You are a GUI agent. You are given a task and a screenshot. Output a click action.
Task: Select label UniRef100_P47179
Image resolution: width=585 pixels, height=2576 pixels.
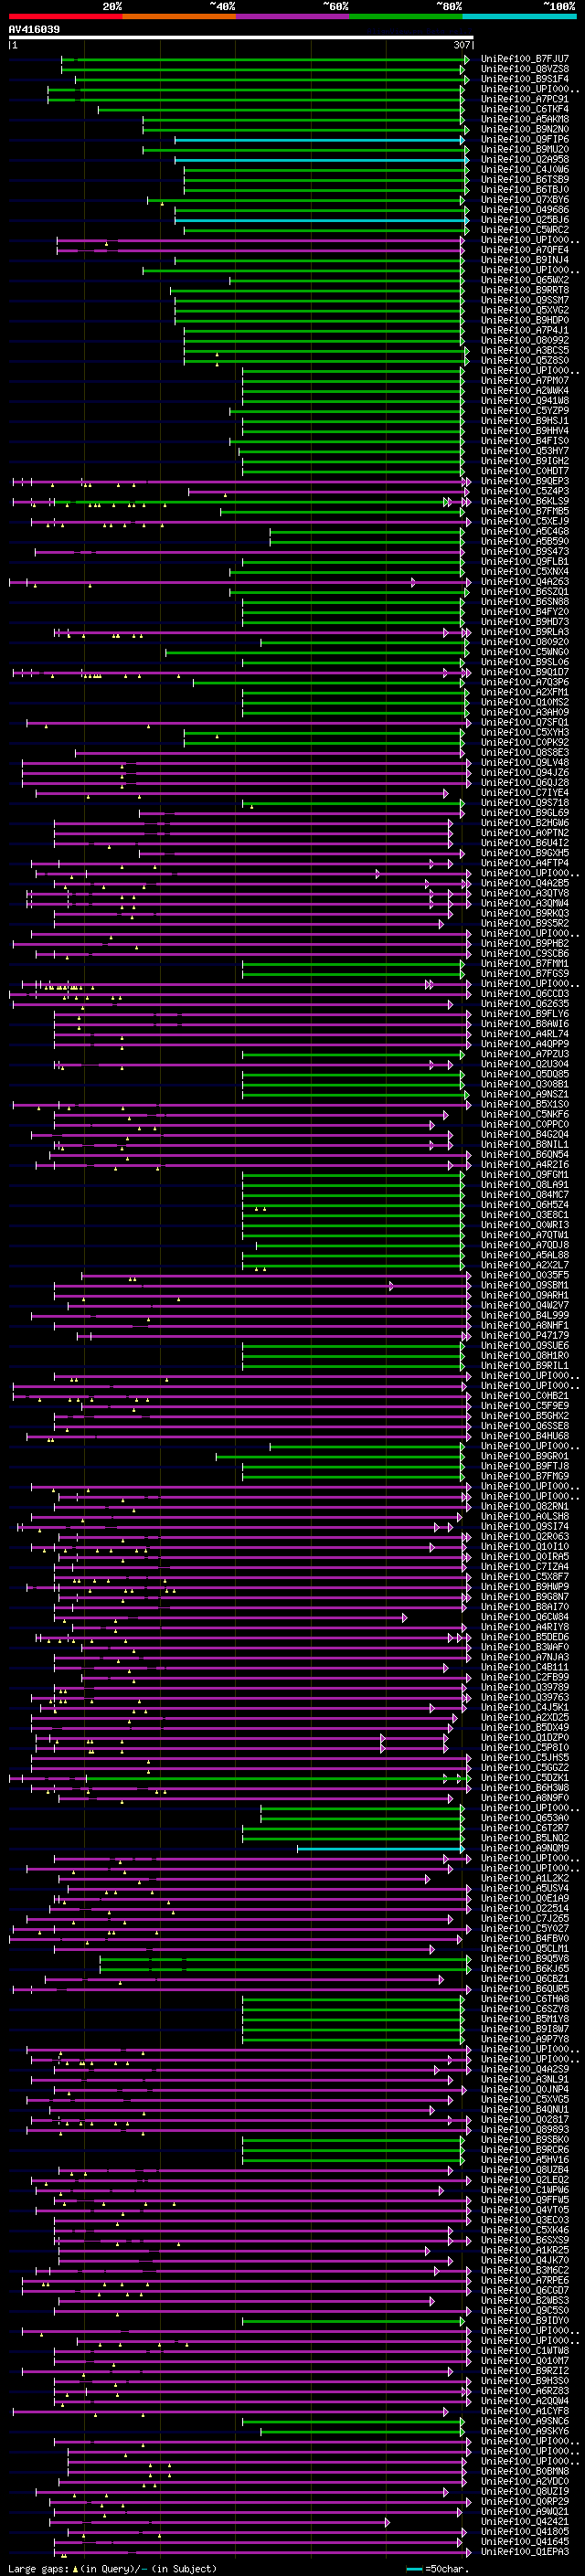pyautogui.click(x=525, y=1335)
